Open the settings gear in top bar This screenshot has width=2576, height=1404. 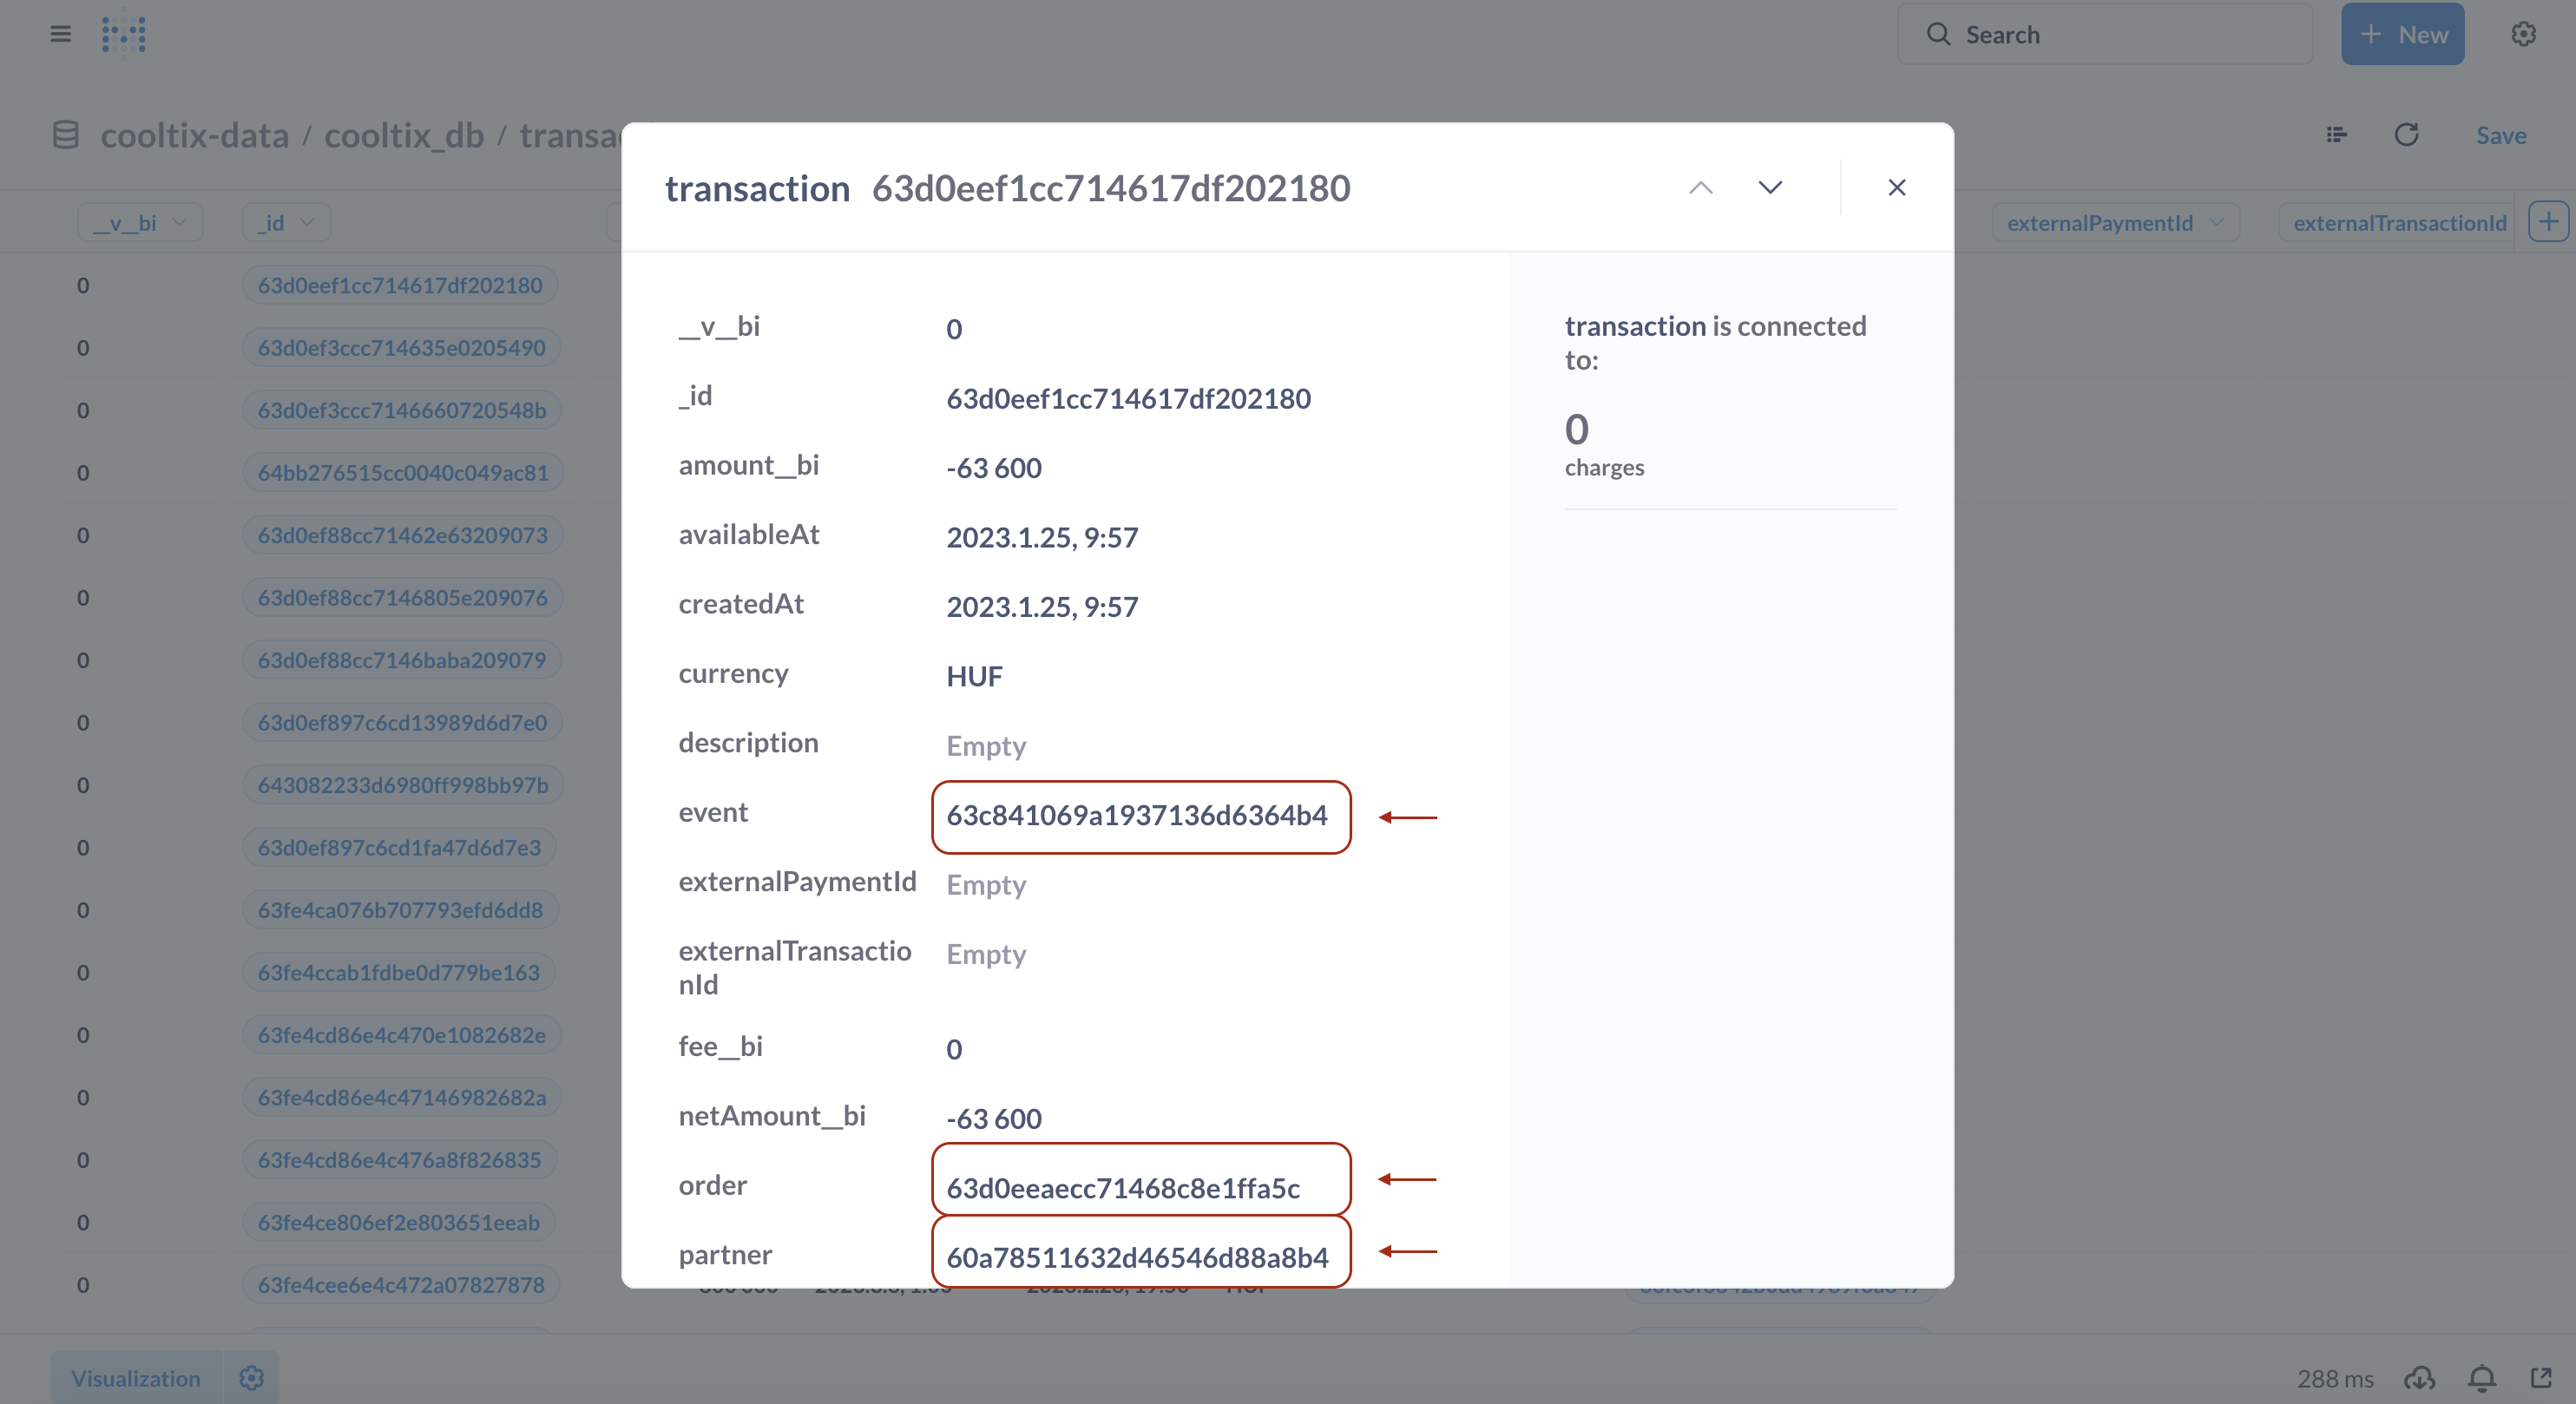coord(2523,34)
